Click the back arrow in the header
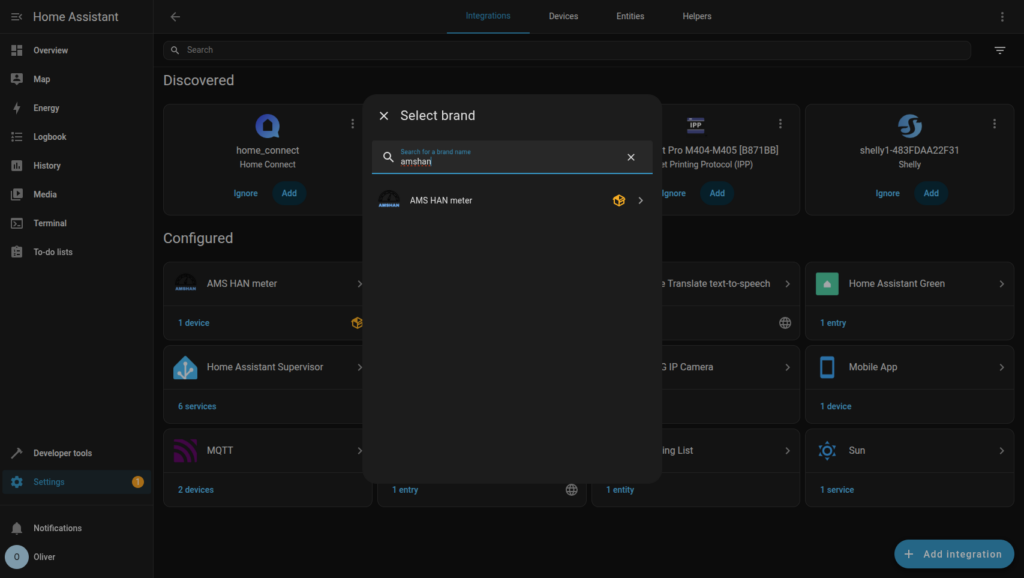The image size is (1024, 578). coord(175,17)
